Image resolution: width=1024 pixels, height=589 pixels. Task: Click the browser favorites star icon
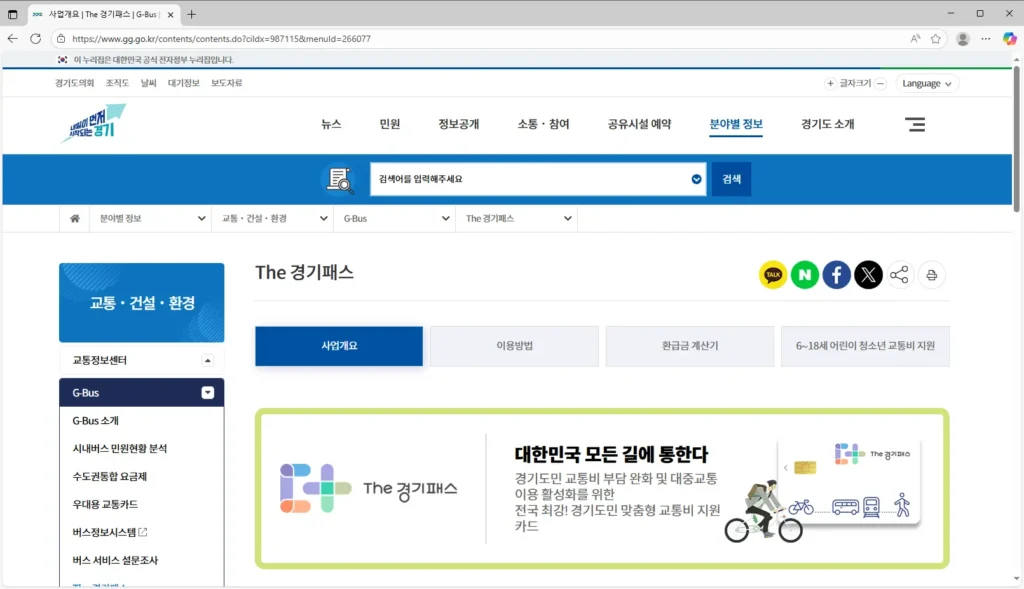[934, 38]
